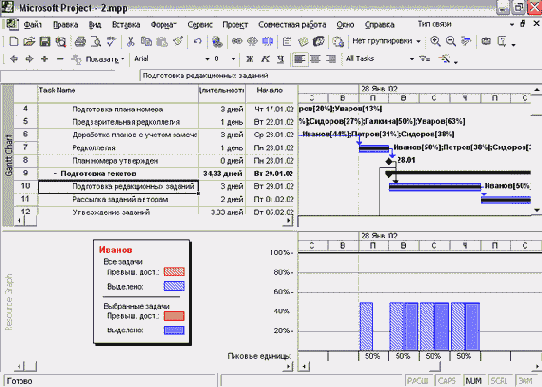Click resource graph horizontal scrollbar left arrow
The width and height of the screenshot is (542, 387).
coord(304,367)
